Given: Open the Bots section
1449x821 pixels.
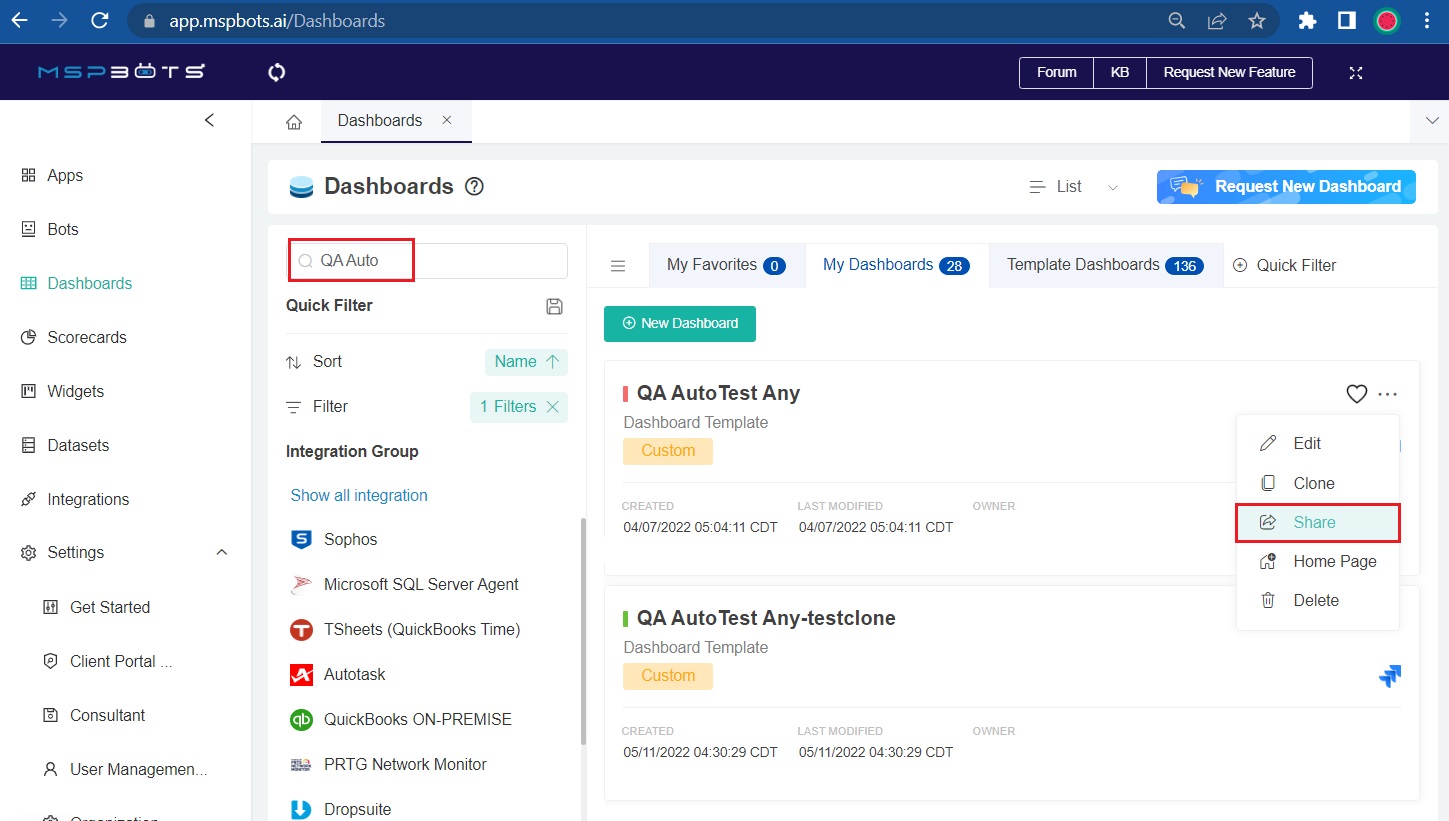Looking at the screenshot, I should coord(62,229).
